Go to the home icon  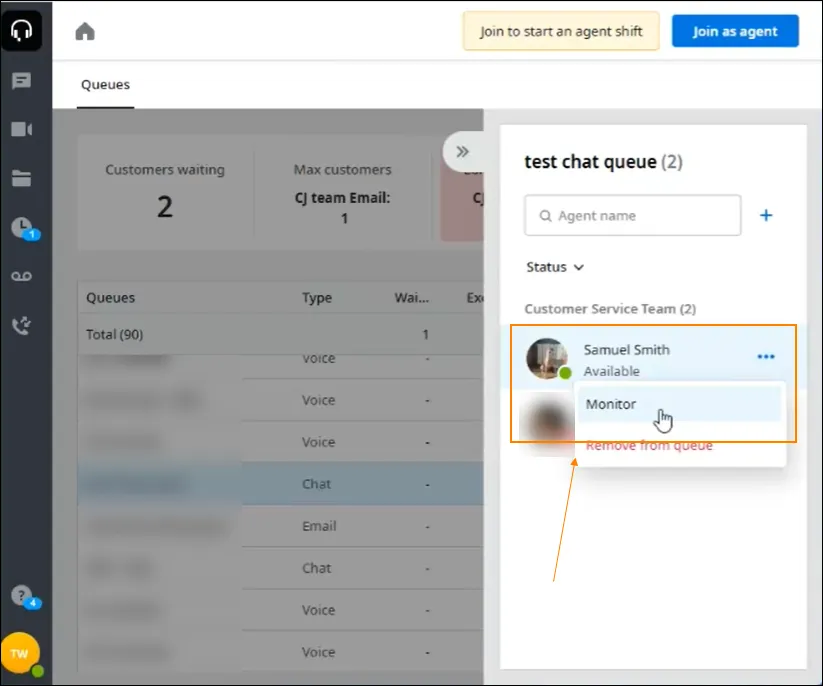(x=85, y=31)
